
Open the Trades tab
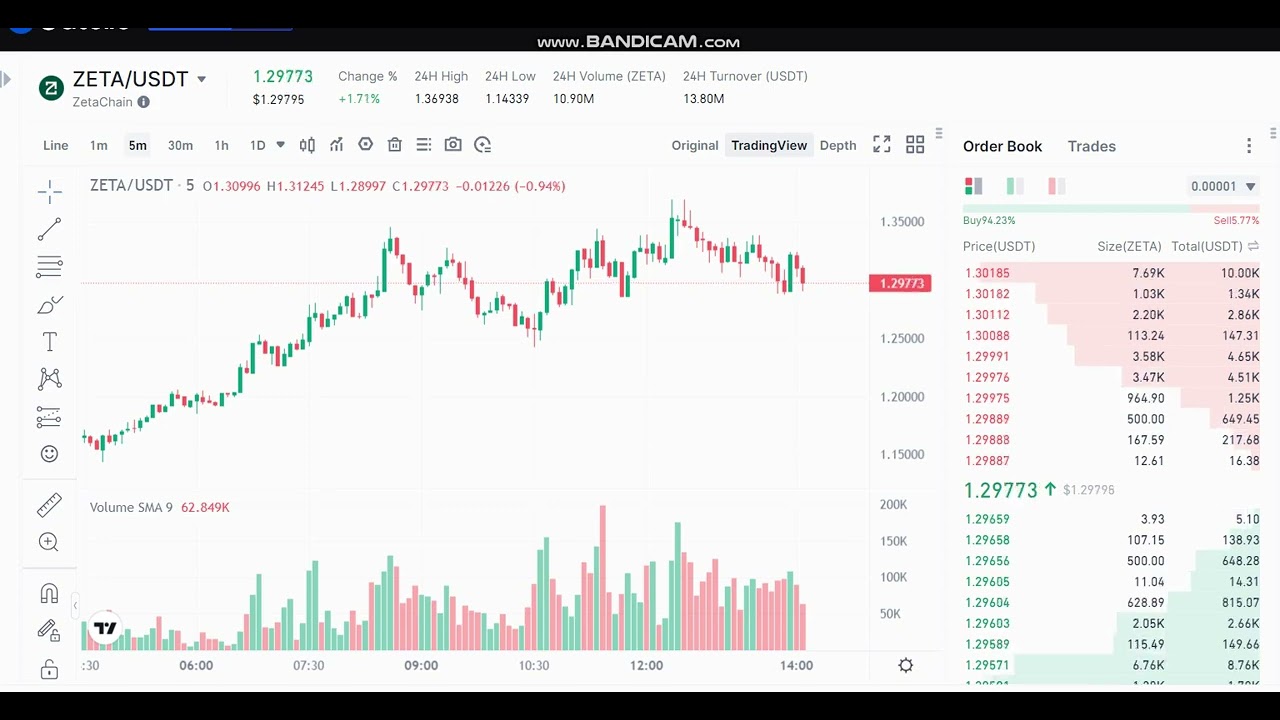coord(1091,146)
